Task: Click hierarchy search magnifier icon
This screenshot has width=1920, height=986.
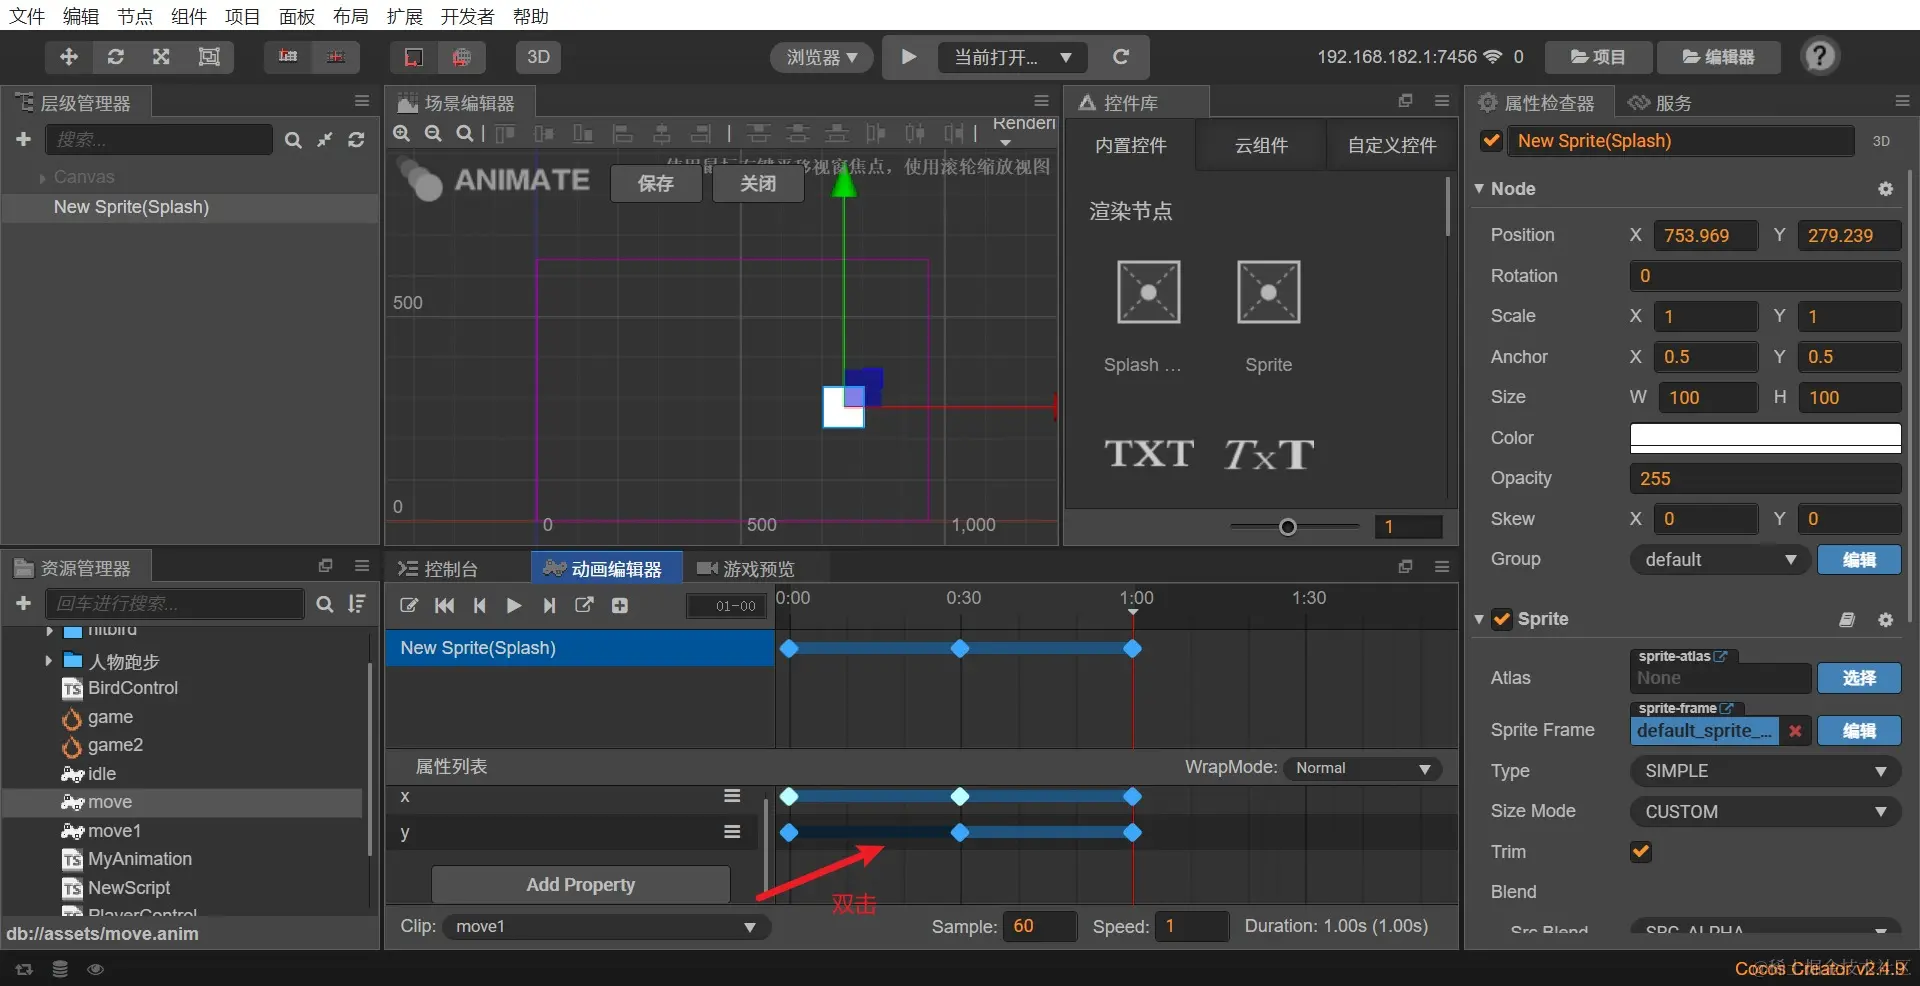Action: pyautogui.click(x=293, y=140)
